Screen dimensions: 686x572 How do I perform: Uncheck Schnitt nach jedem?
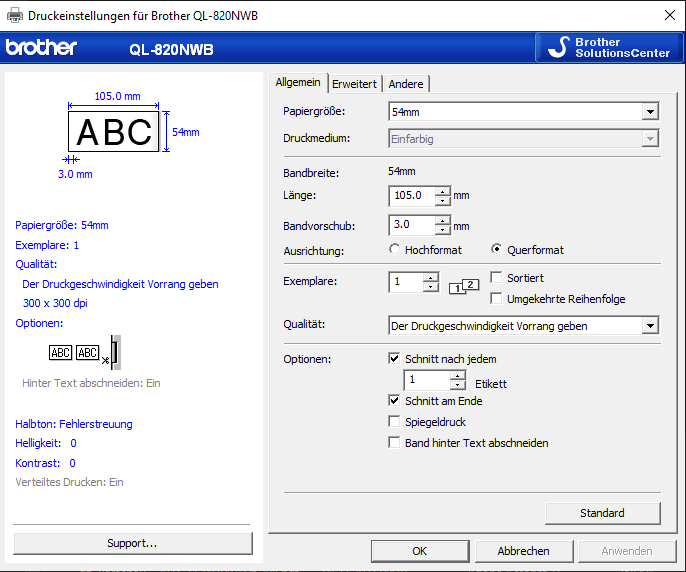(394, 358)
